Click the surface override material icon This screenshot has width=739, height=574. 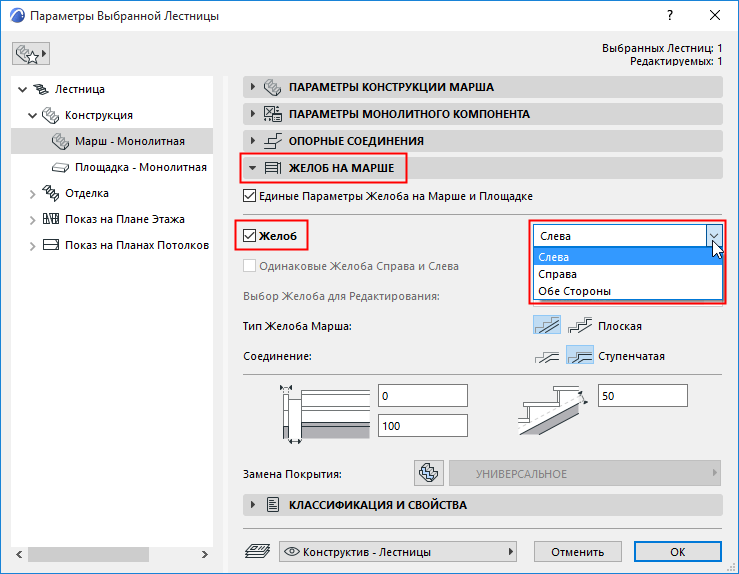click(429, 473)
